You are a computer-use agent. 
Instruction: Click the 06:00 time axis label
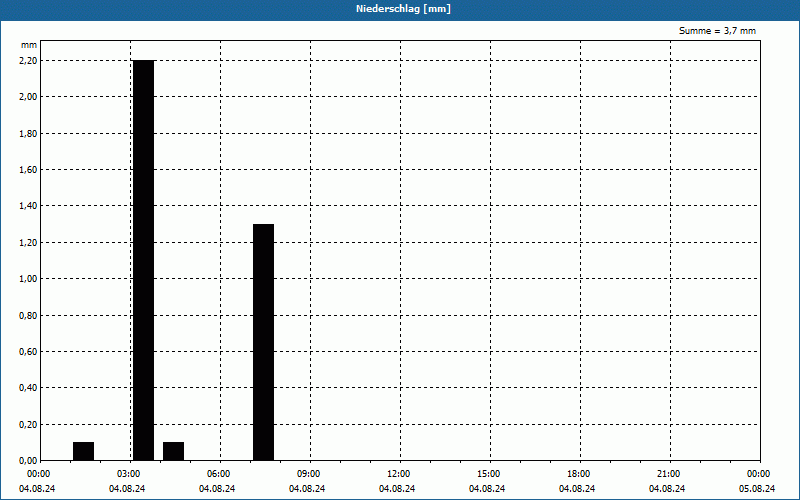click(x=220, y=474)
